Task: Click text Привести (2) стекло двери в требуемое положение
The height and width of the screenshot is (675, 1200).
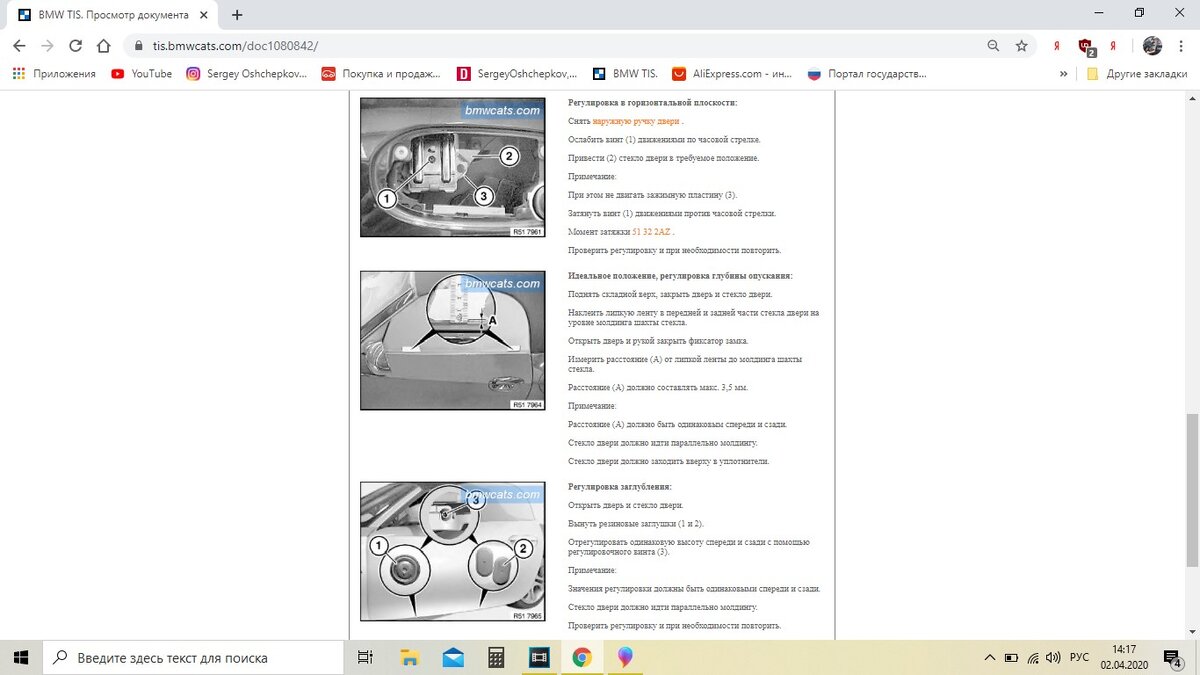Action: coord(663,158)
